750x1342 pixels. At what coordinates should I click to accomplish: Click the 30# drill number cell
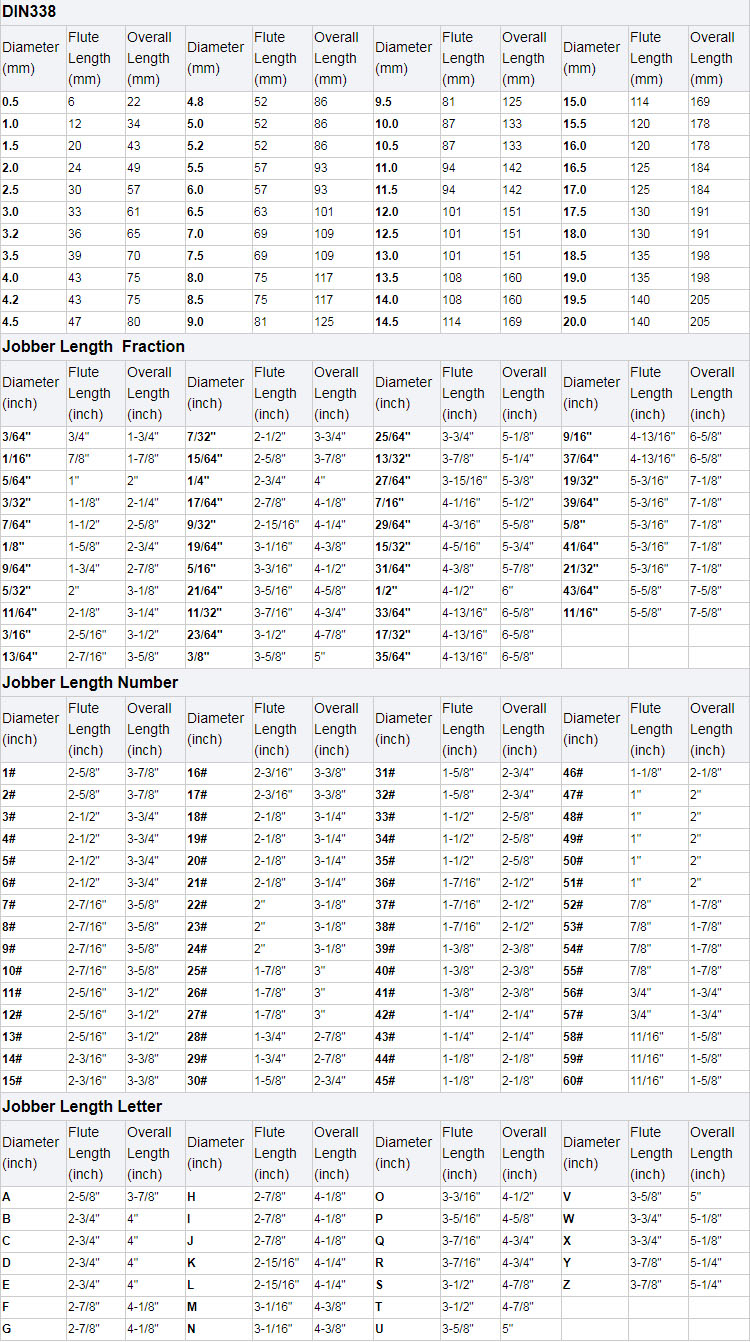point(197,1081)
